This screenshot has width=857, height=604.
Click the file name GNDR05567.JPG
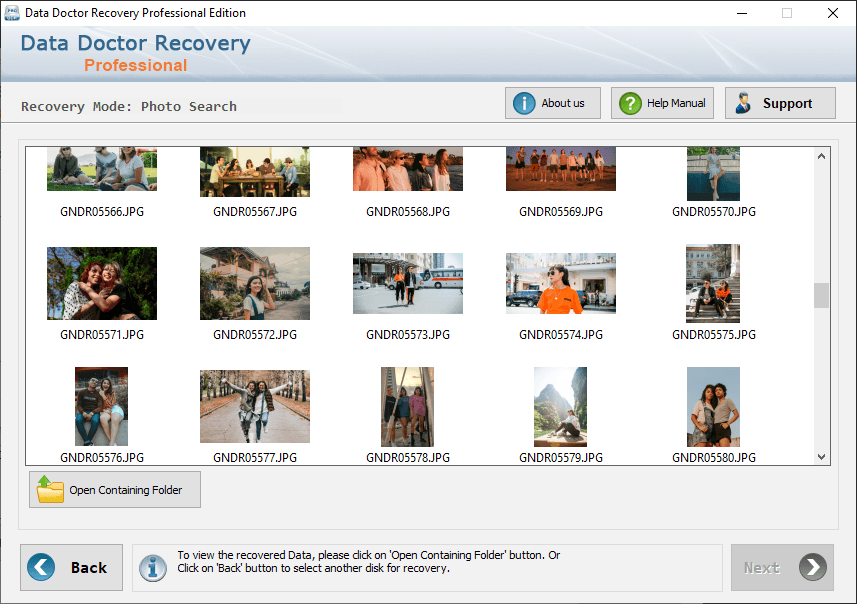coord(255,212)
